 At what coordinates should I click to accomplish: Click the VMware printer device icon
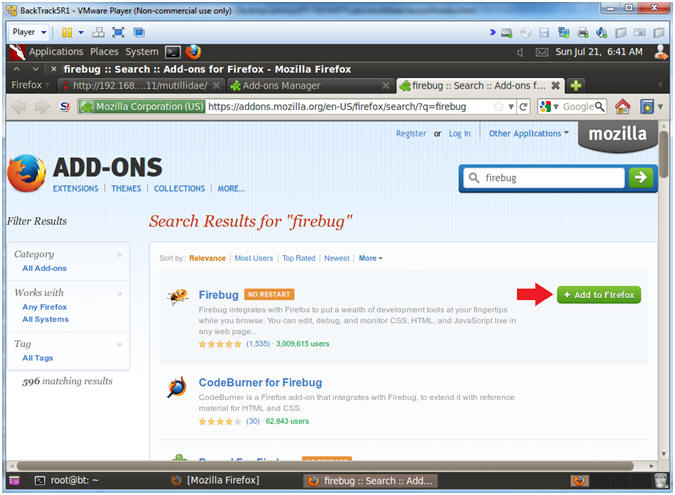coord(582,33)
